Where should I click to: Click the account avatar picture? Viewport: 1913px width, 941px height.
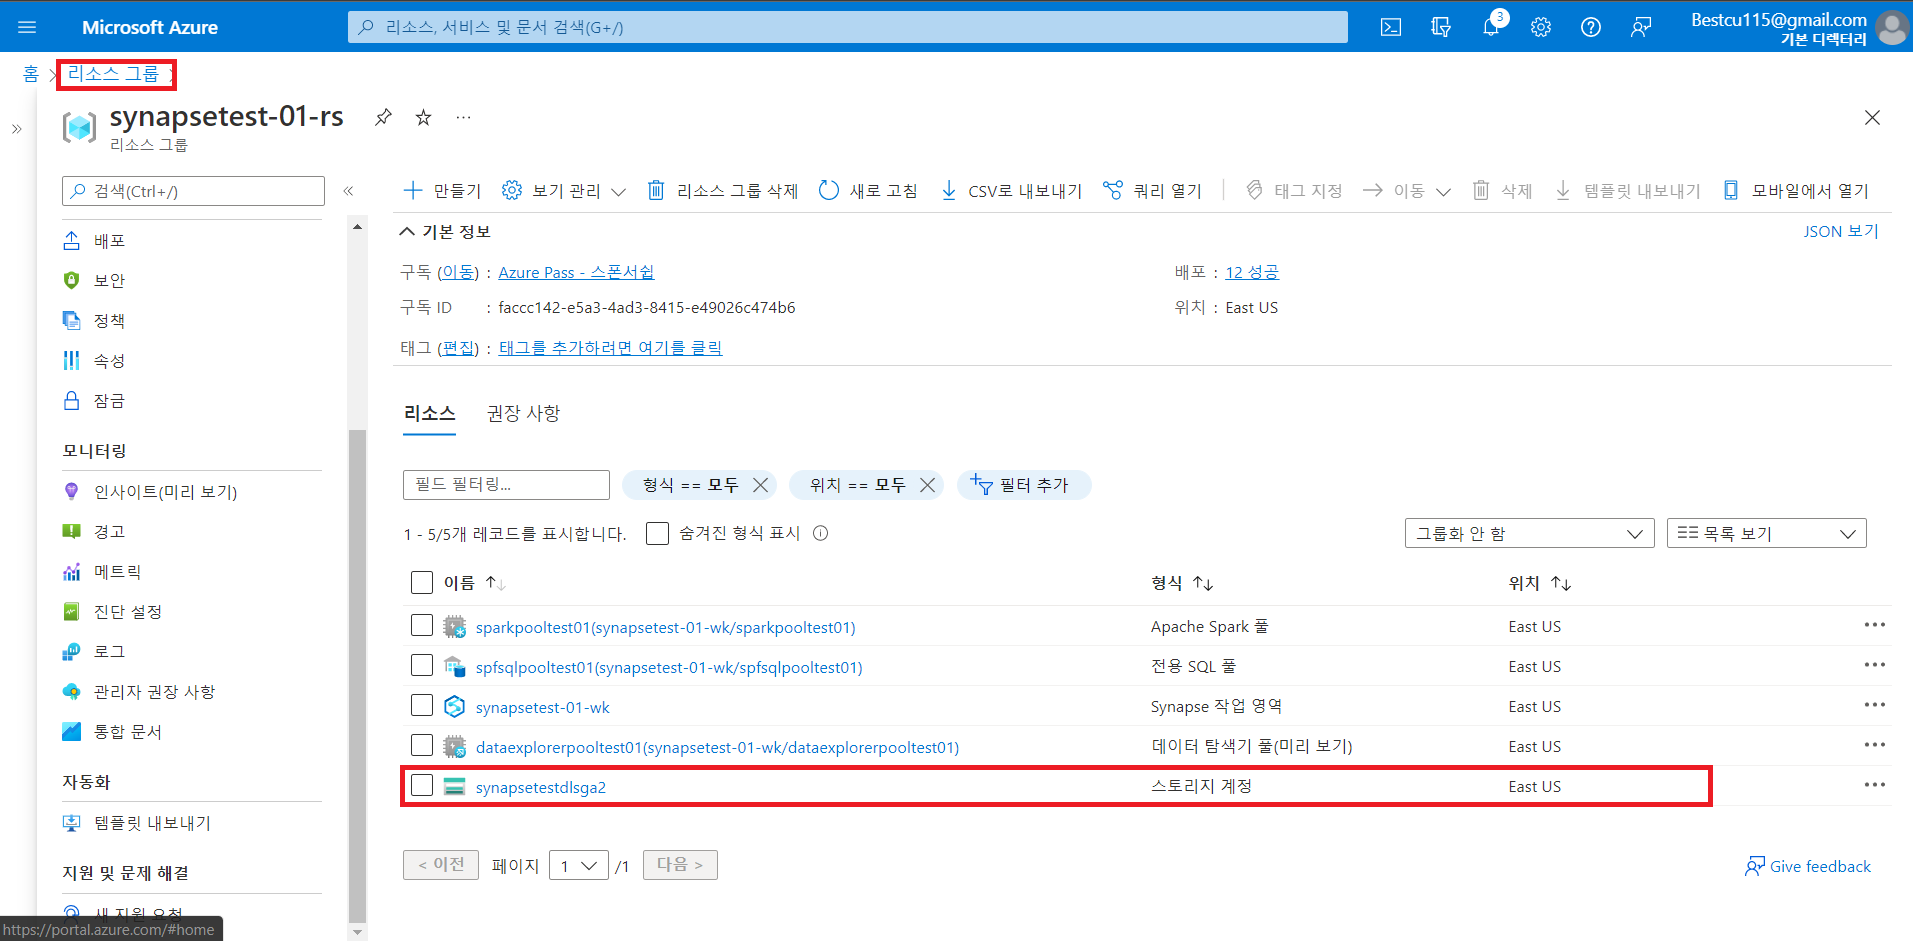pos(1892,27)
